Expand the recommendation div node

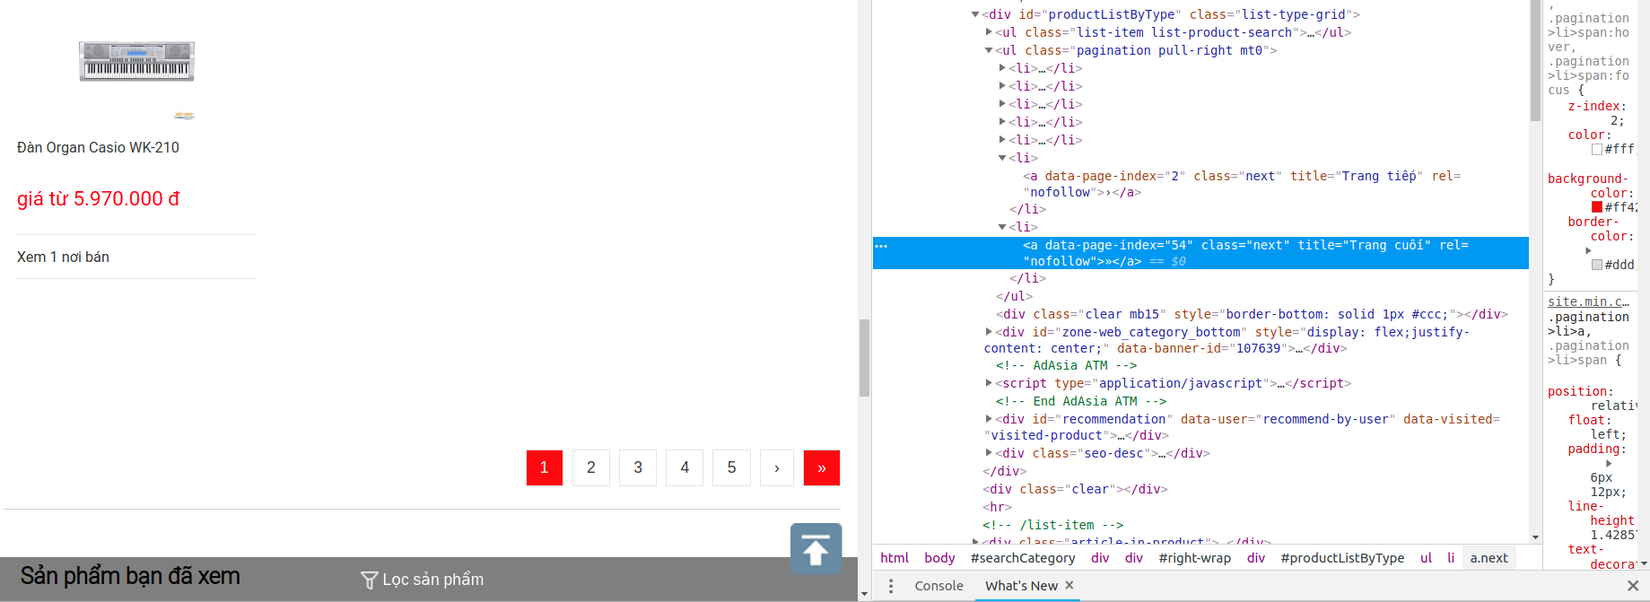click(x=989, y=419)
